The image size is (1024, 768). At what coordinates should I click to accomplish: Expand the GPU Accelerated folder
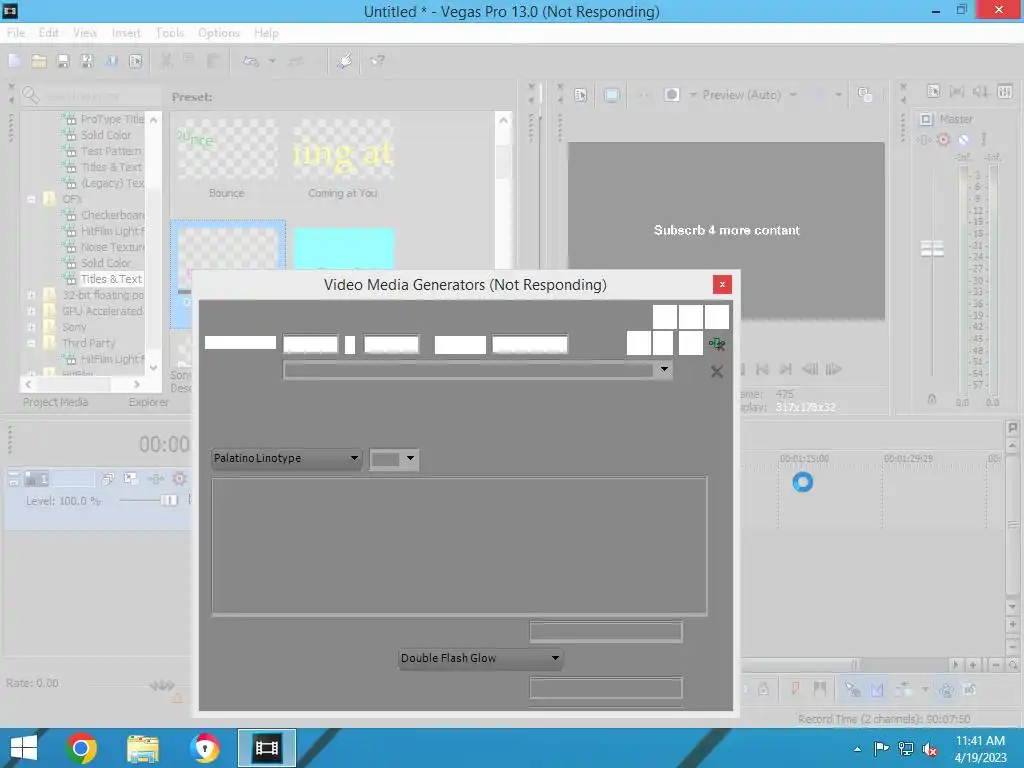(31, 312)
